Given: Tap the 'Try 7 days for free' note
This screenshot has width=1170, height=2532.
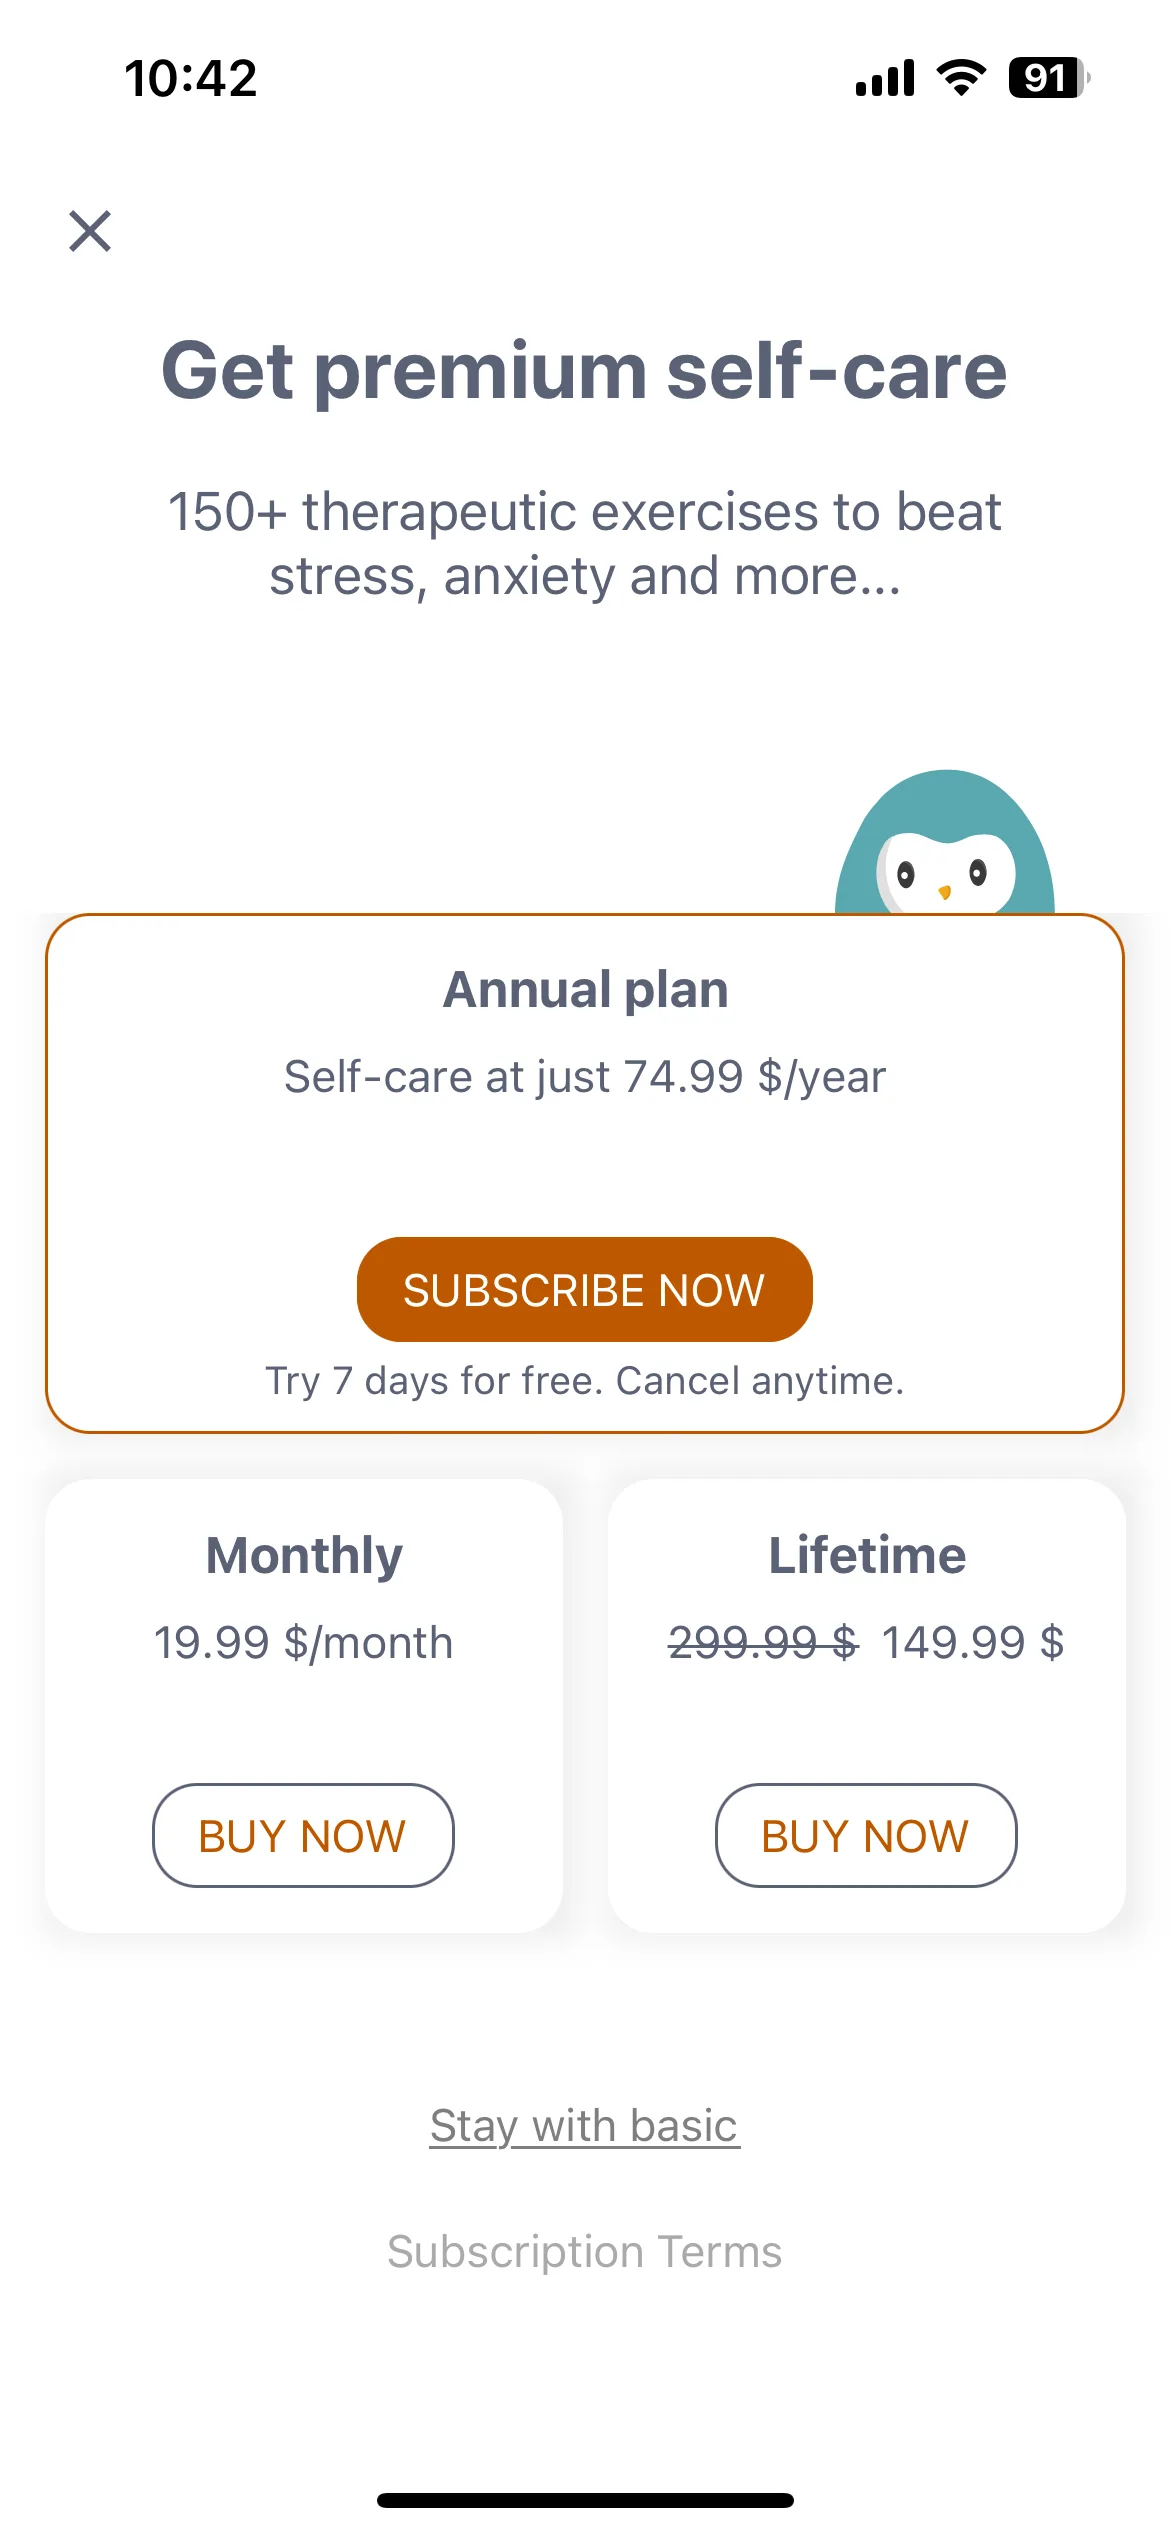Looking at the screenshot, I should coord(585,1380).
